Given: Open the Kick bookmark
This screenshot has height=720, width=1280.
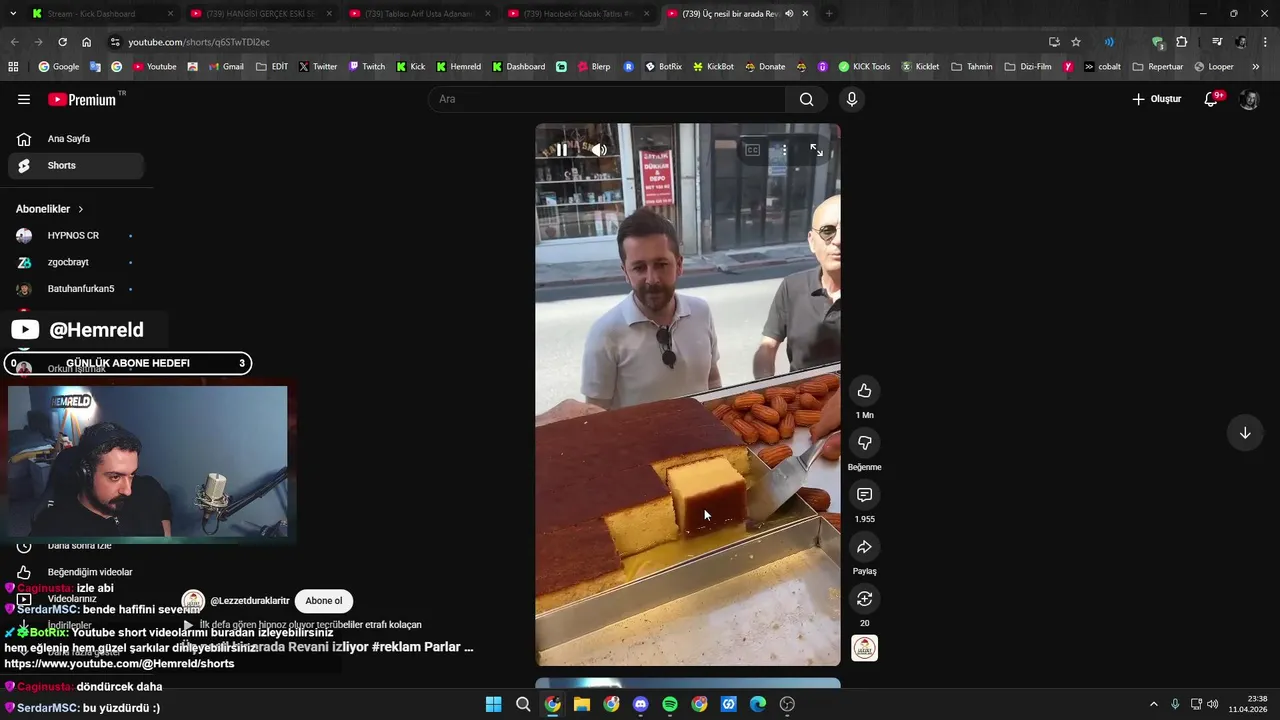Looking at the screenshot, I should coord(410,67).
